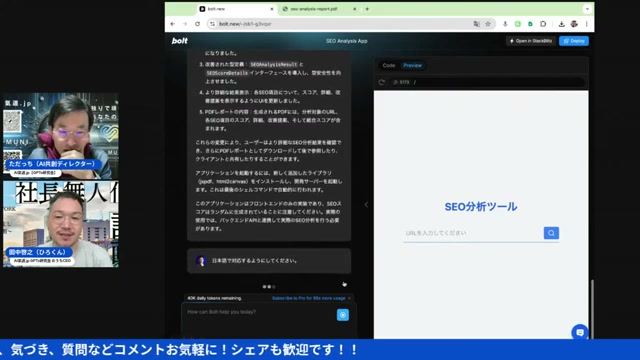Open the microphone extension icon
The image size is (640, 360).
(505, 24)
